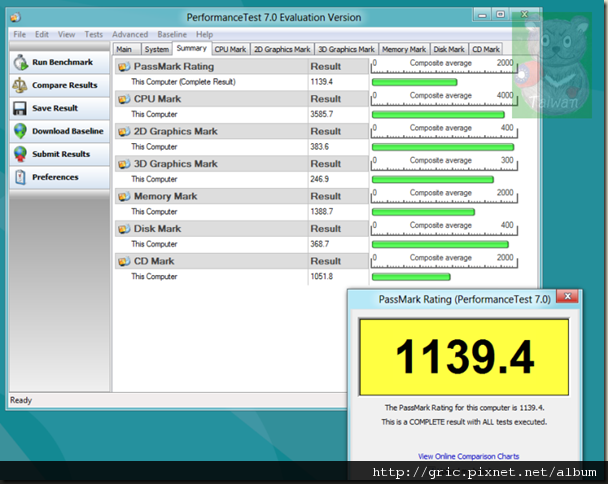Click the Memory Mark green result bar
This screenshot has height=484, width=608.
(423, 212)
